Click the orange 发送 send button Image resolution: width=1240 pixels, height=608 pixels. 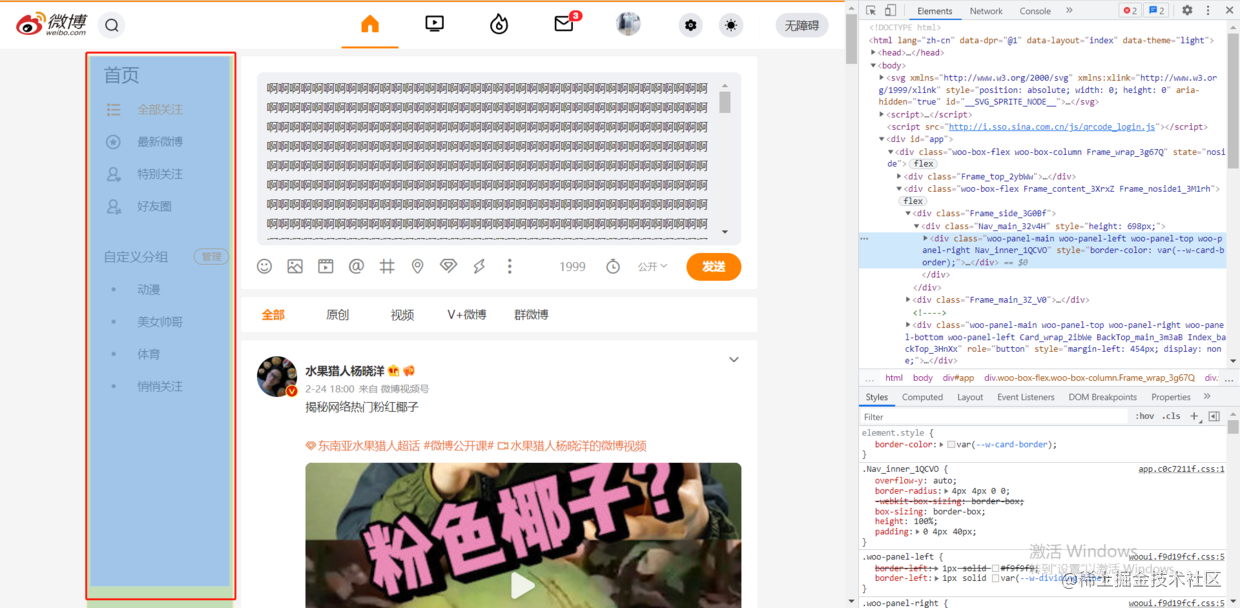coord(713,267)
